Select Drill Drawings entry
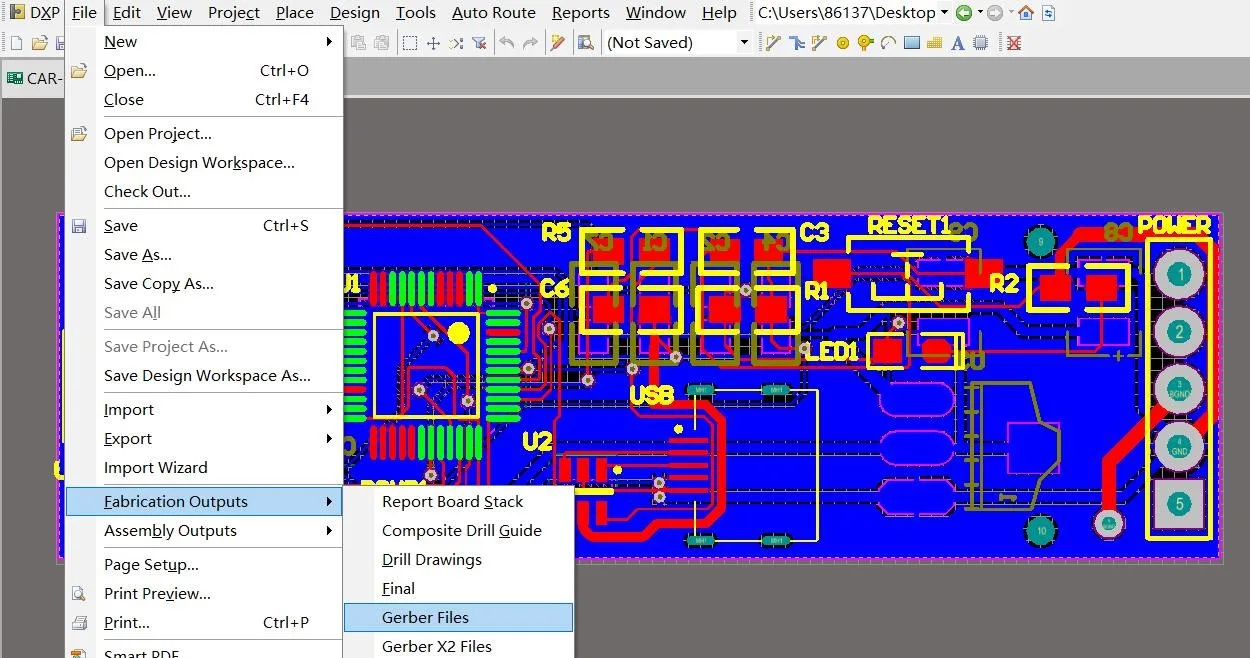 point(459,560)
